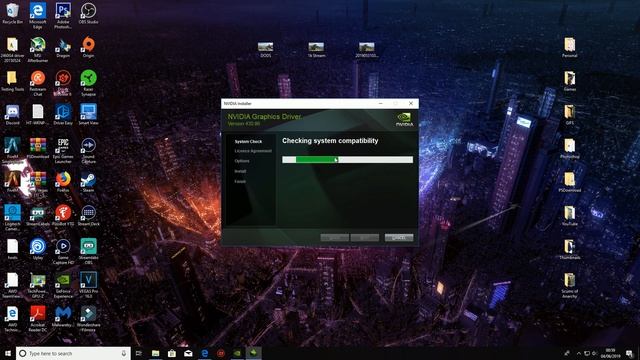Click 'NVIDIA Graphics Driver' title text
This screenshot has height=360, width=640.
point(264,117)
